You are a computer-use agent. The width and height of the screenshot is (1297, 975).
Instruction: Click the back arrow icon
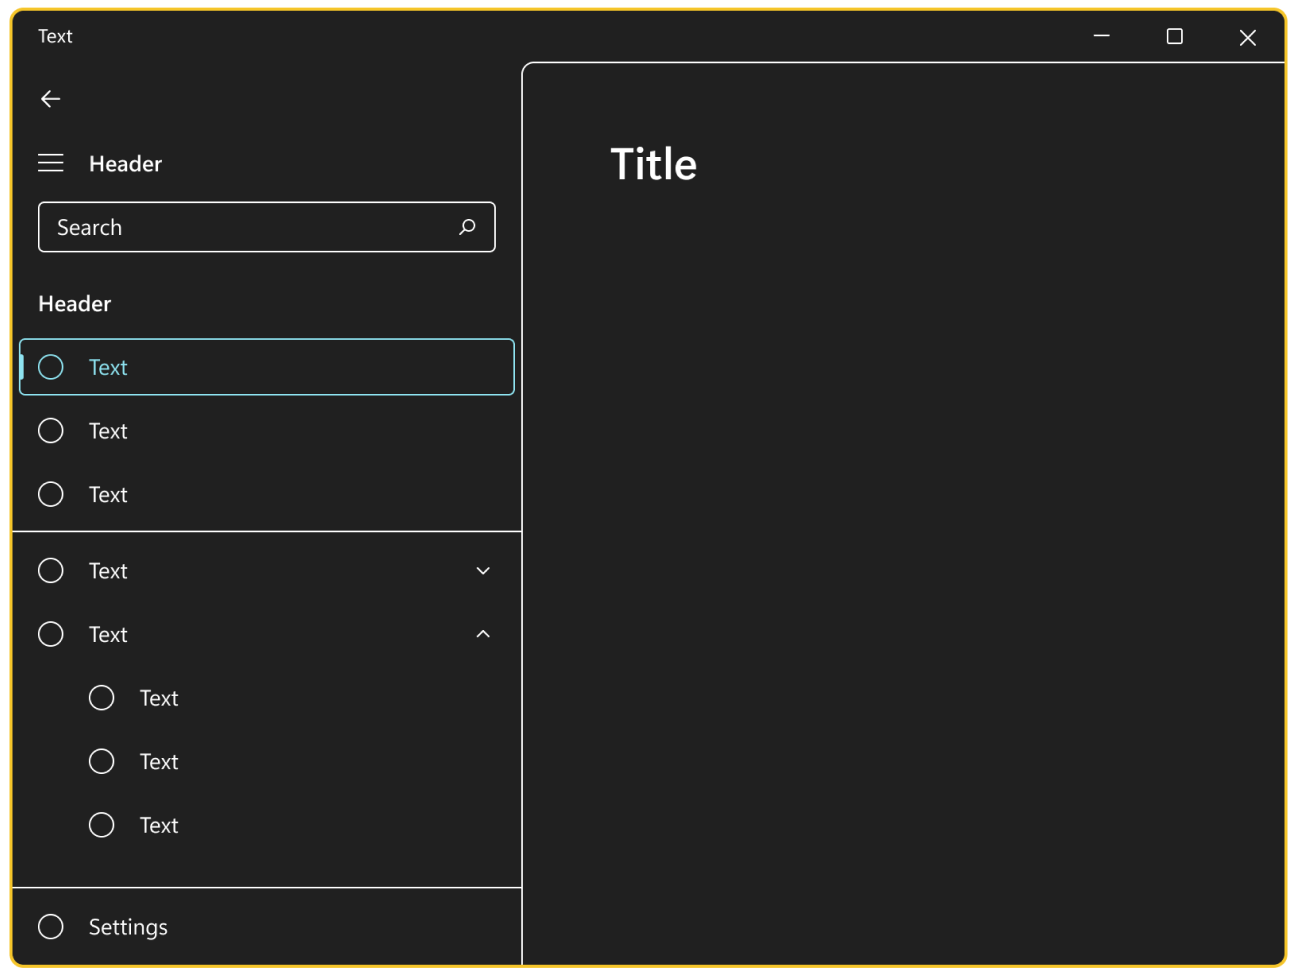click(50, 99)
